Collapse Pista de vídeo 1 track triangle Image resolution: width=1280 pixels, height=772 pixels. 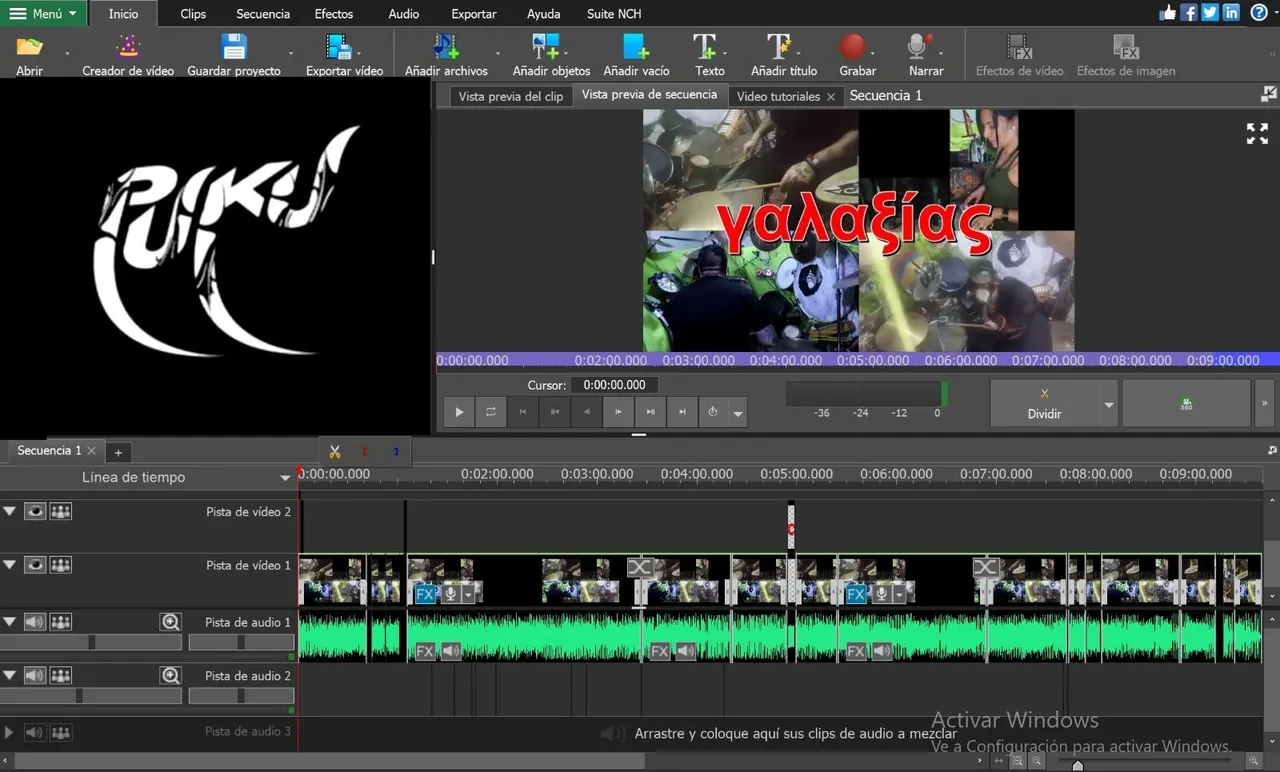pos(10,565)
